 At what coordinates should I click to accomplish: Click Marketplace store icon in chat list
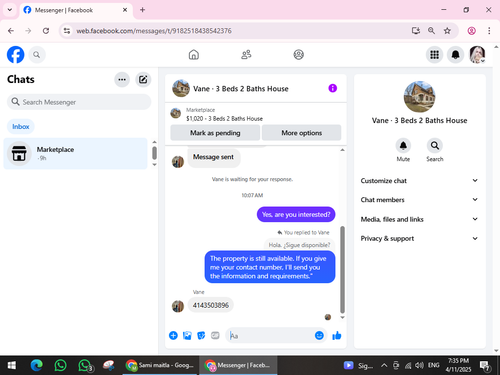19,153
